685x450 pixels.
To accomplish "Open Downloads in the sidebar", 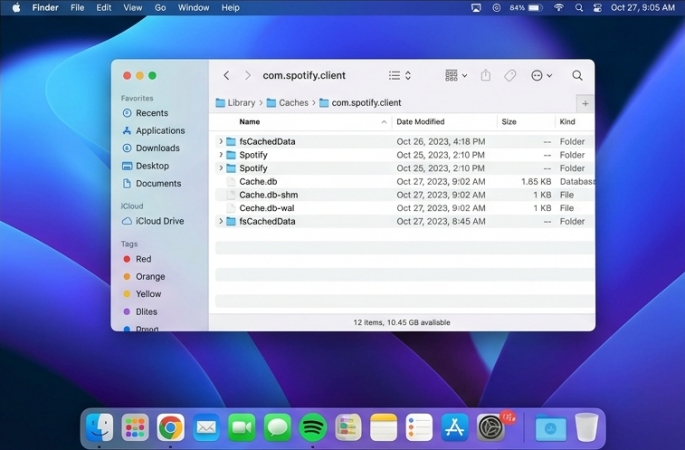I will click(151, 148).
